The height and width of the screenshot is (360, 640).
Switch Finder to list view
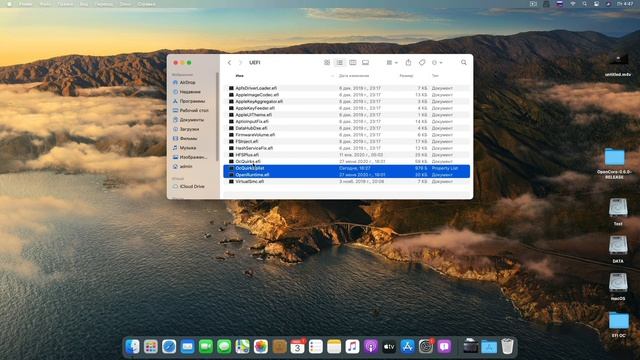click(x=340, y=62)
